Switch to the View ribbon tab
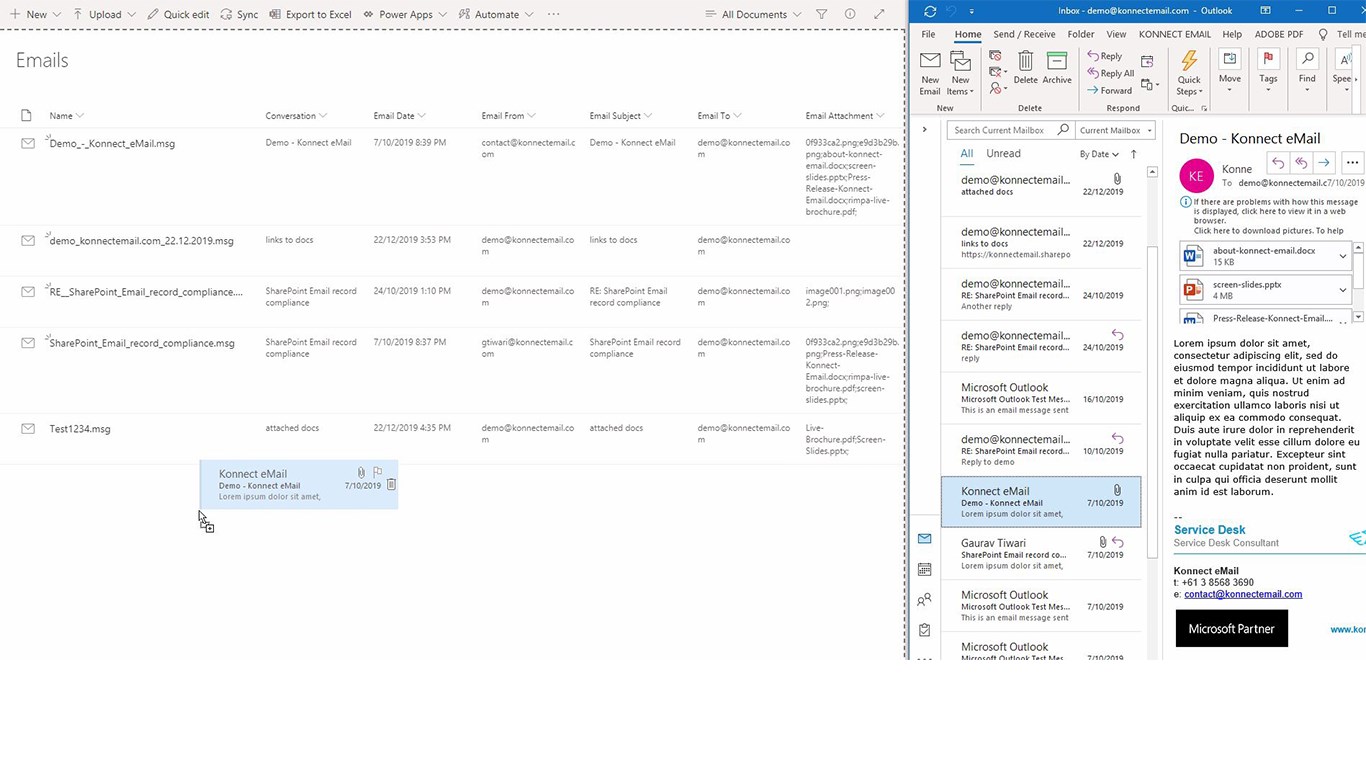The height and width of the screenshot is (768, 1366). pos(1116,34)
